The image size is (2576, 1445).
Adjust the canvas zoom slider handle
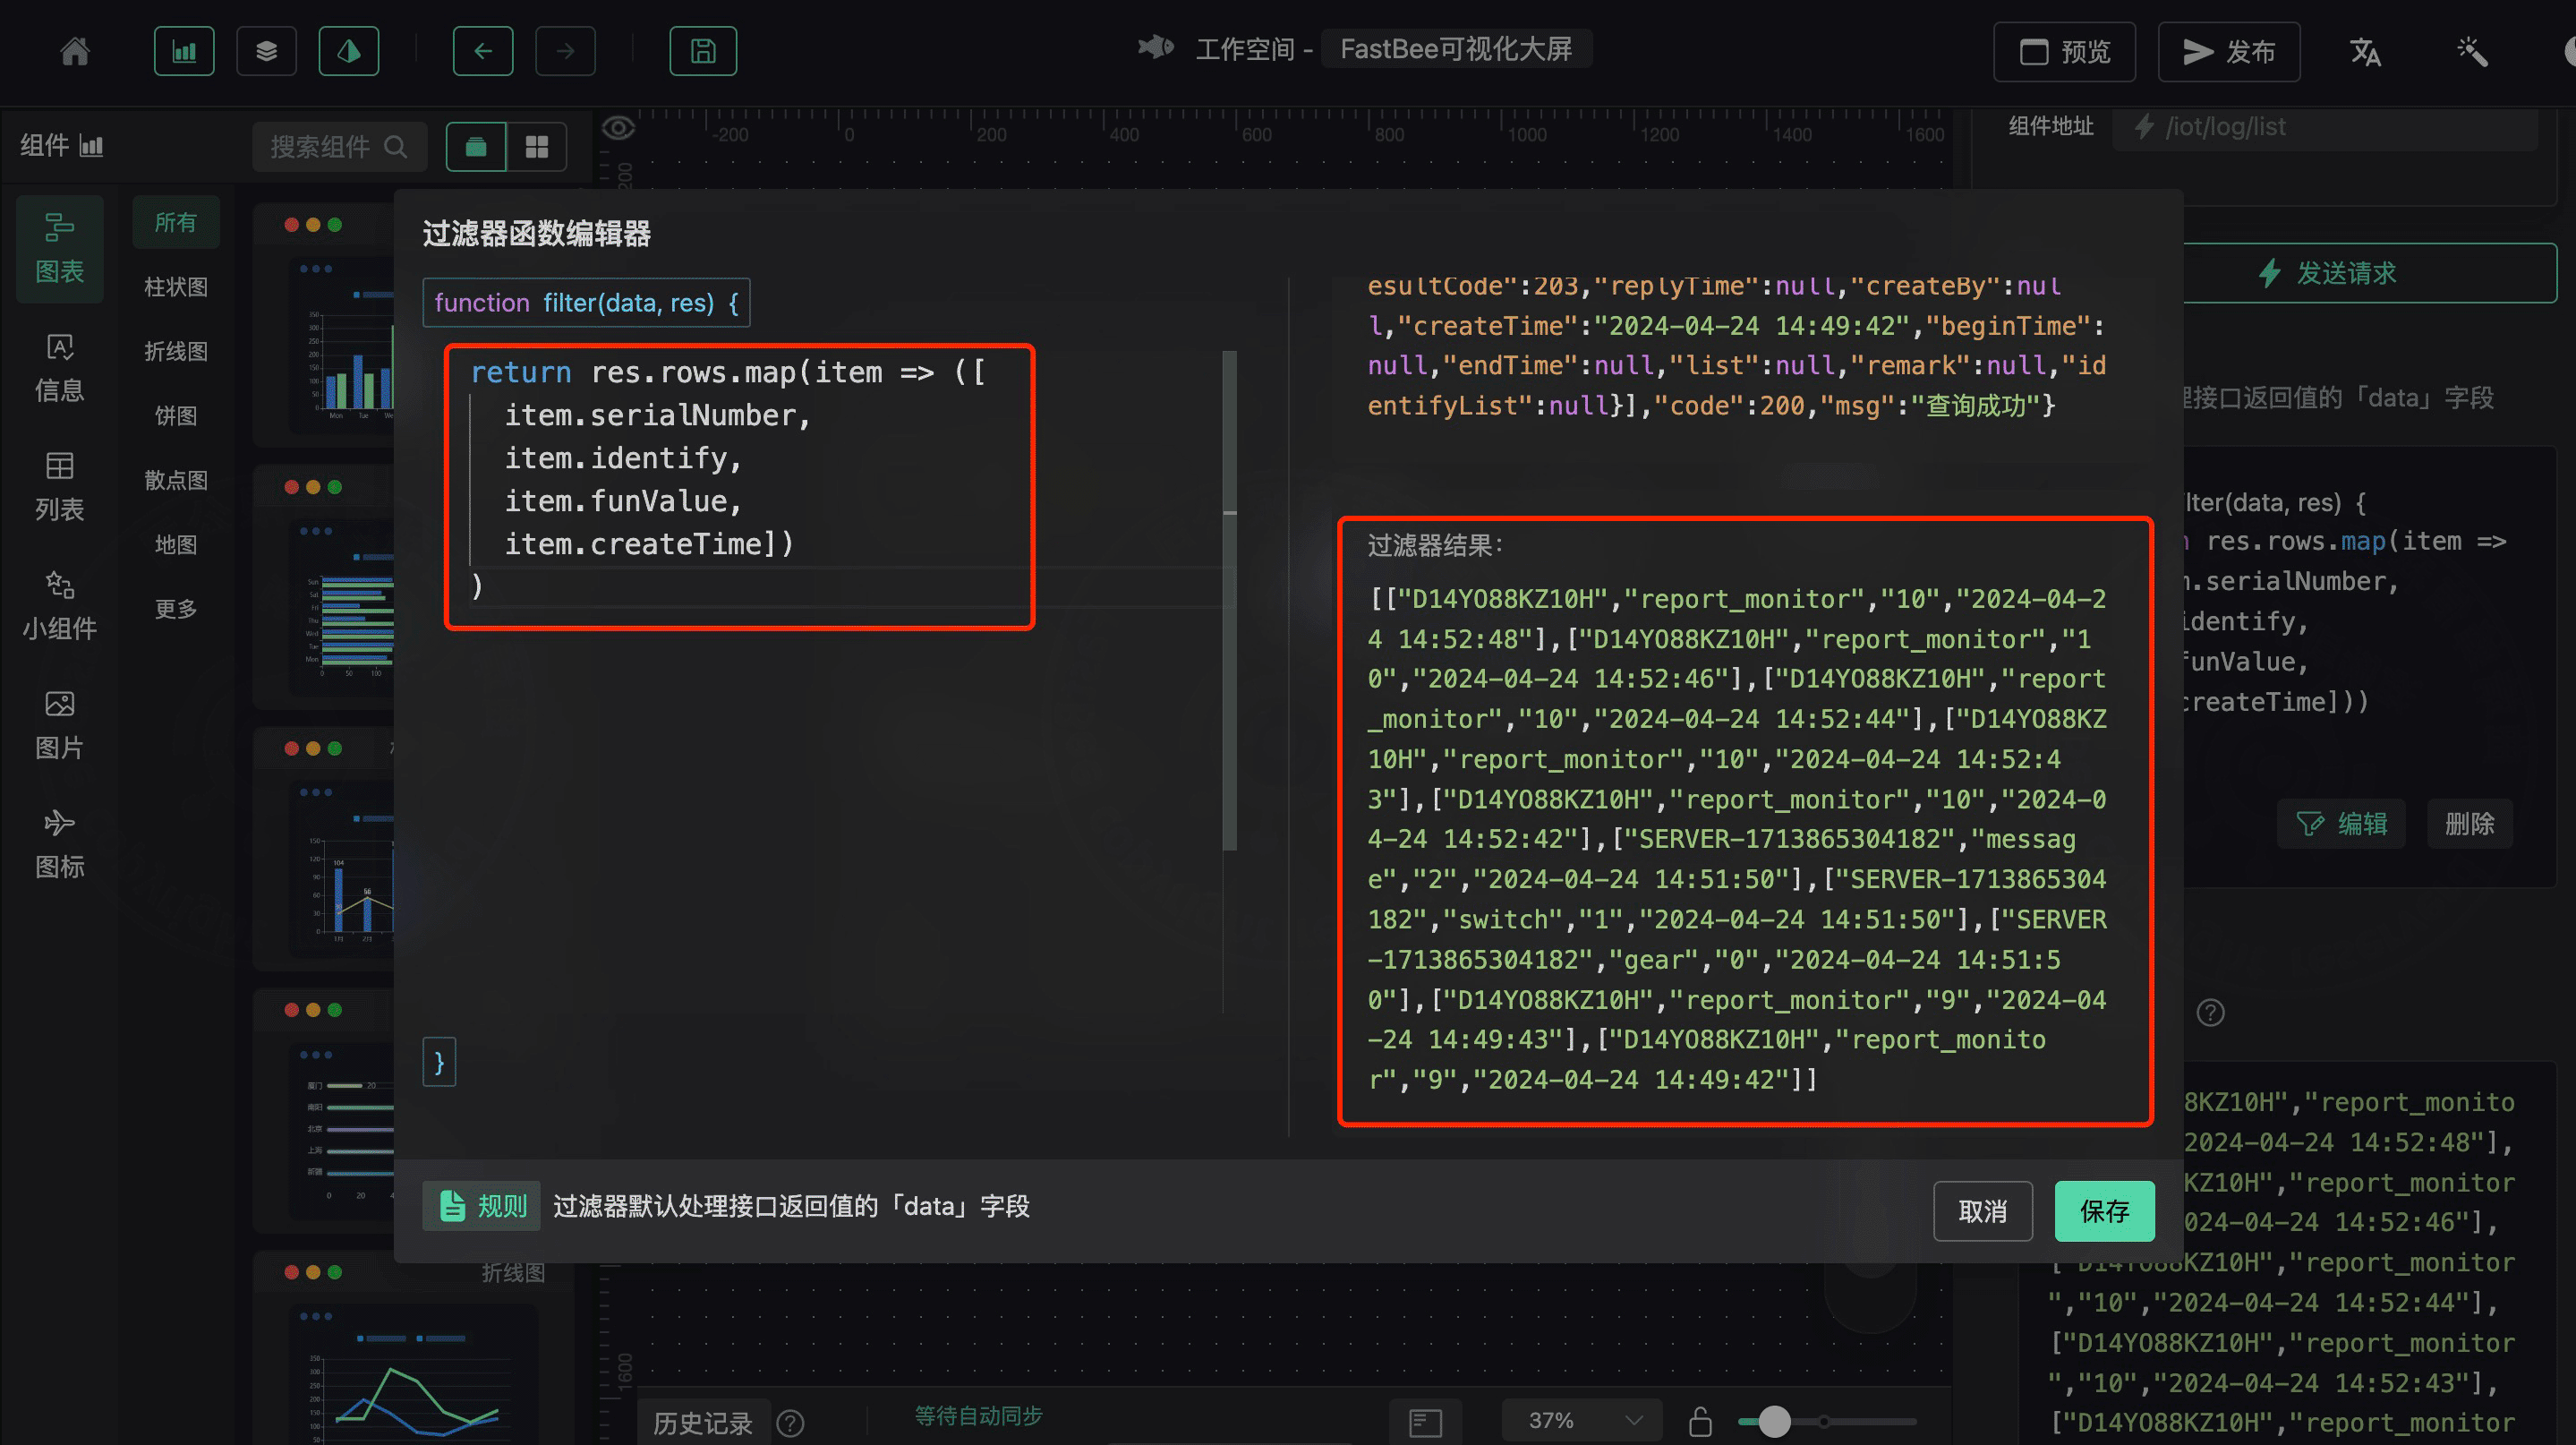(x=1775, y=1421)
